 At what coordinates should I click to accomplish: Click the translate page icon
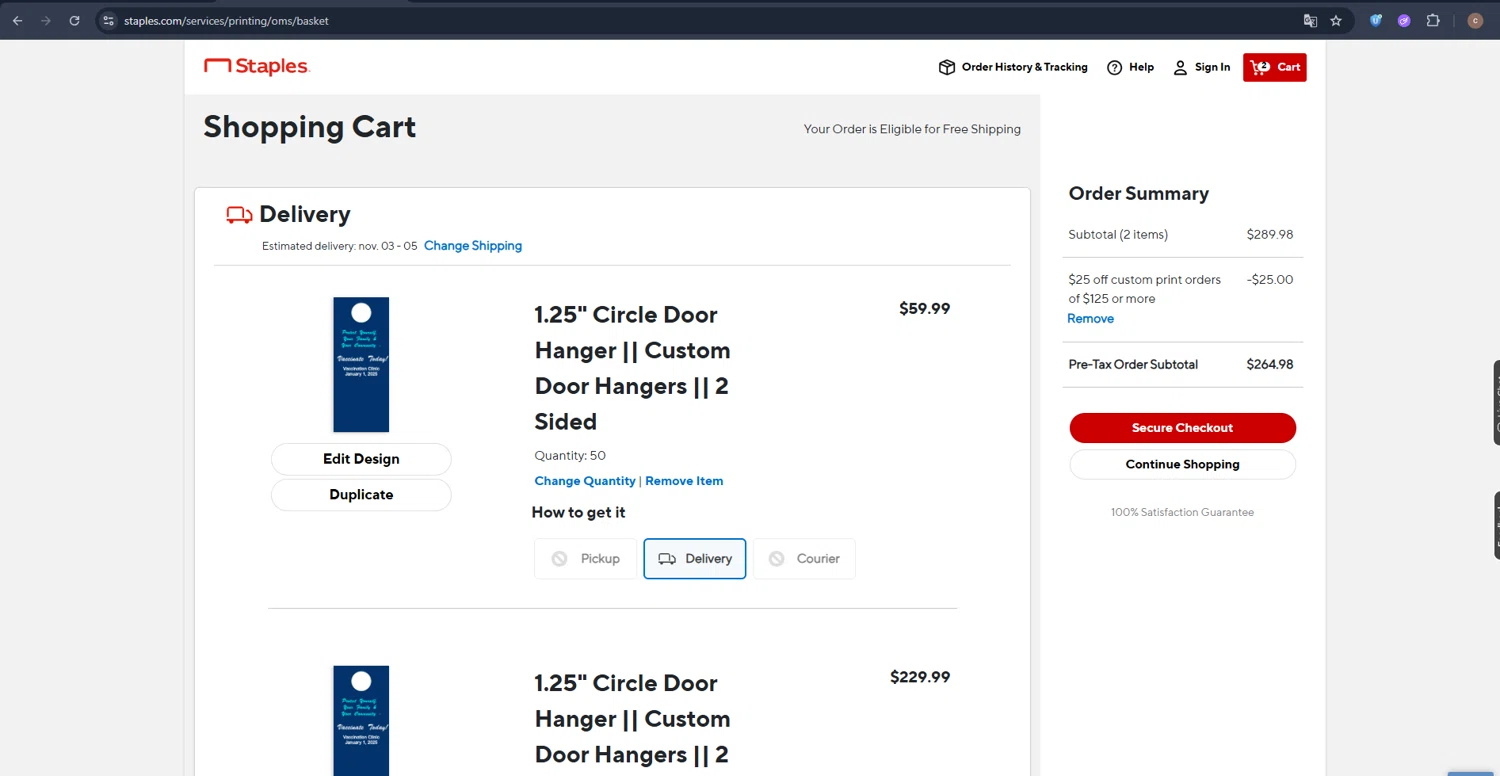(x=1310, y=20)
